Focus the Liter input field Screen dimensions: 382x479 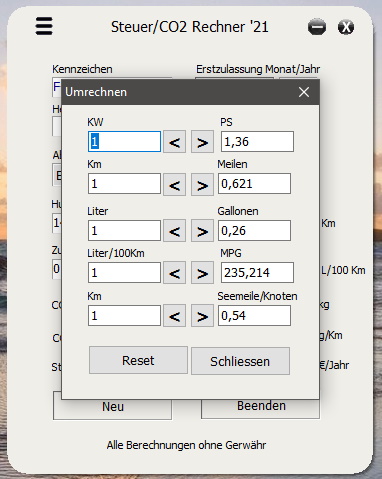pos(124,230)
